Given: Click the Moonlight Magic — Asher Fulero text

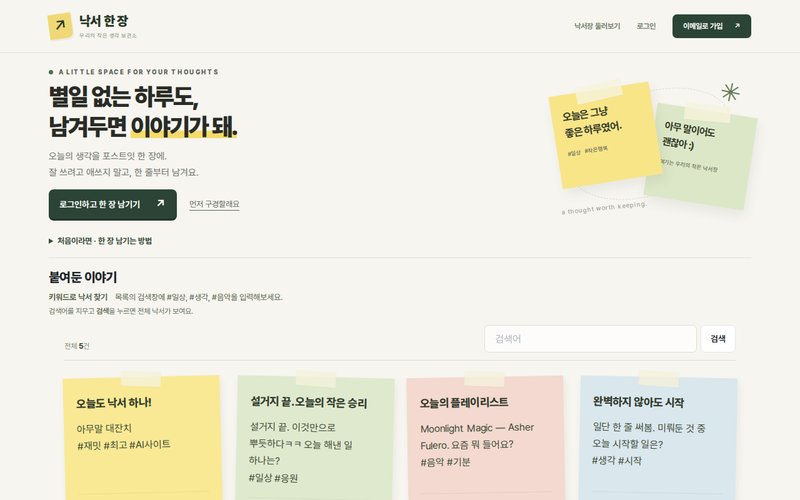Looking at the screenshot, I should point(477,436).
